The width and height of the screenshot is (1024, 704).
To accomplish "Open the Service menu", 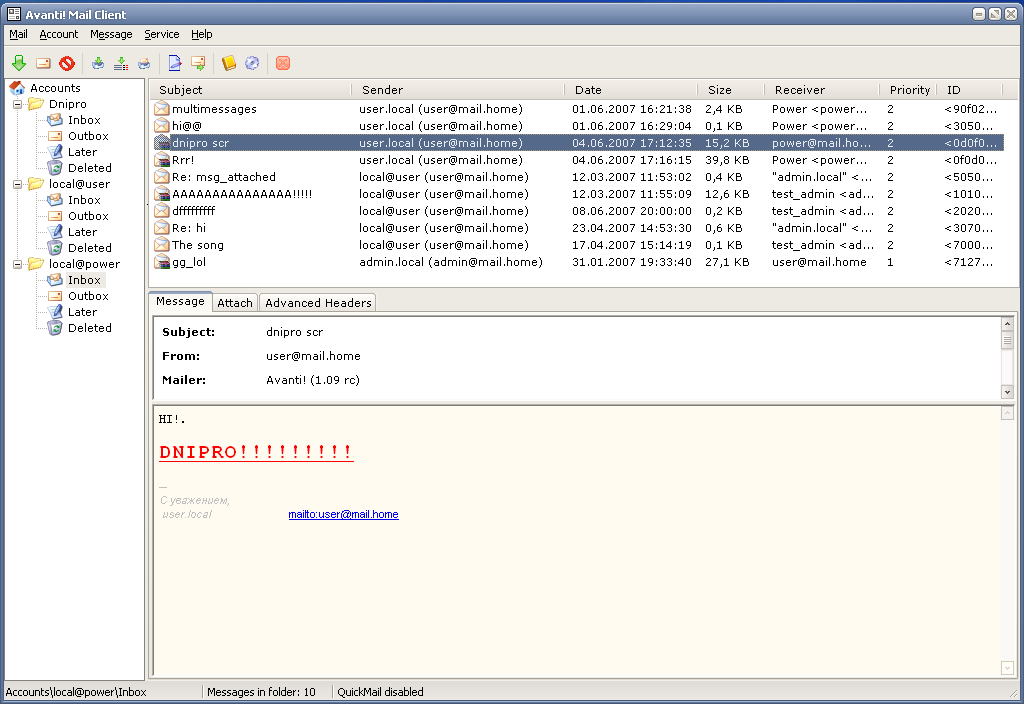I will (x=161, y=34).
